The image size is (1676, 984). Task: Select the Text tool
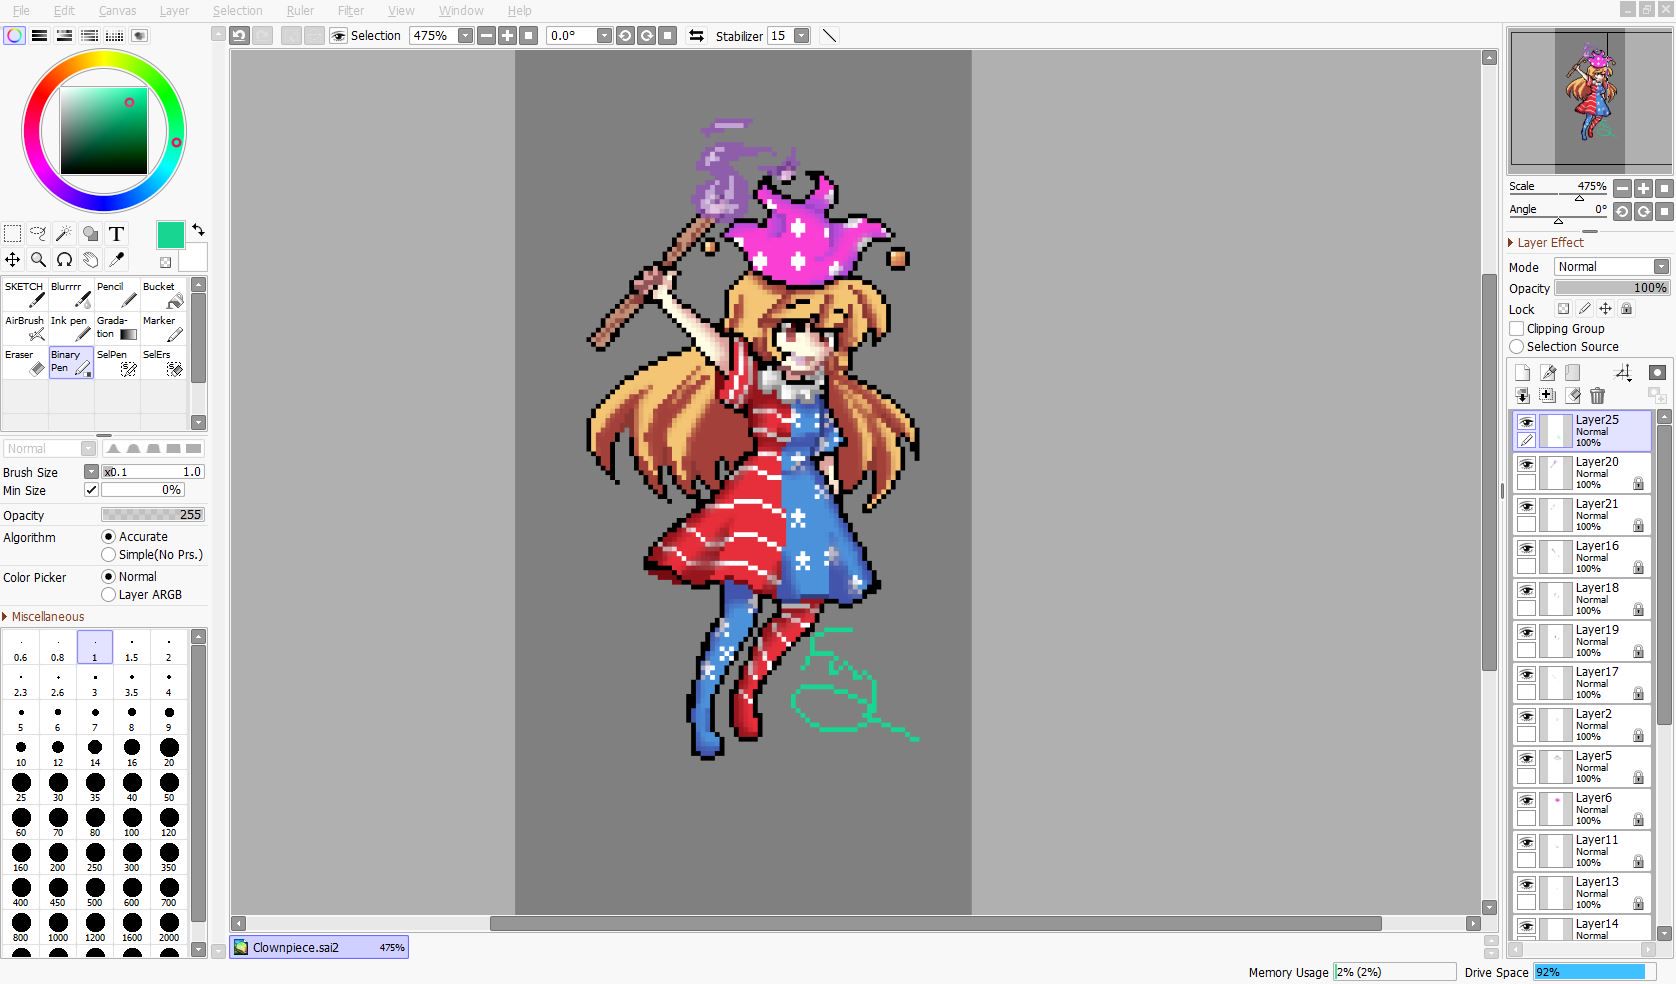(x=116, y=234)
